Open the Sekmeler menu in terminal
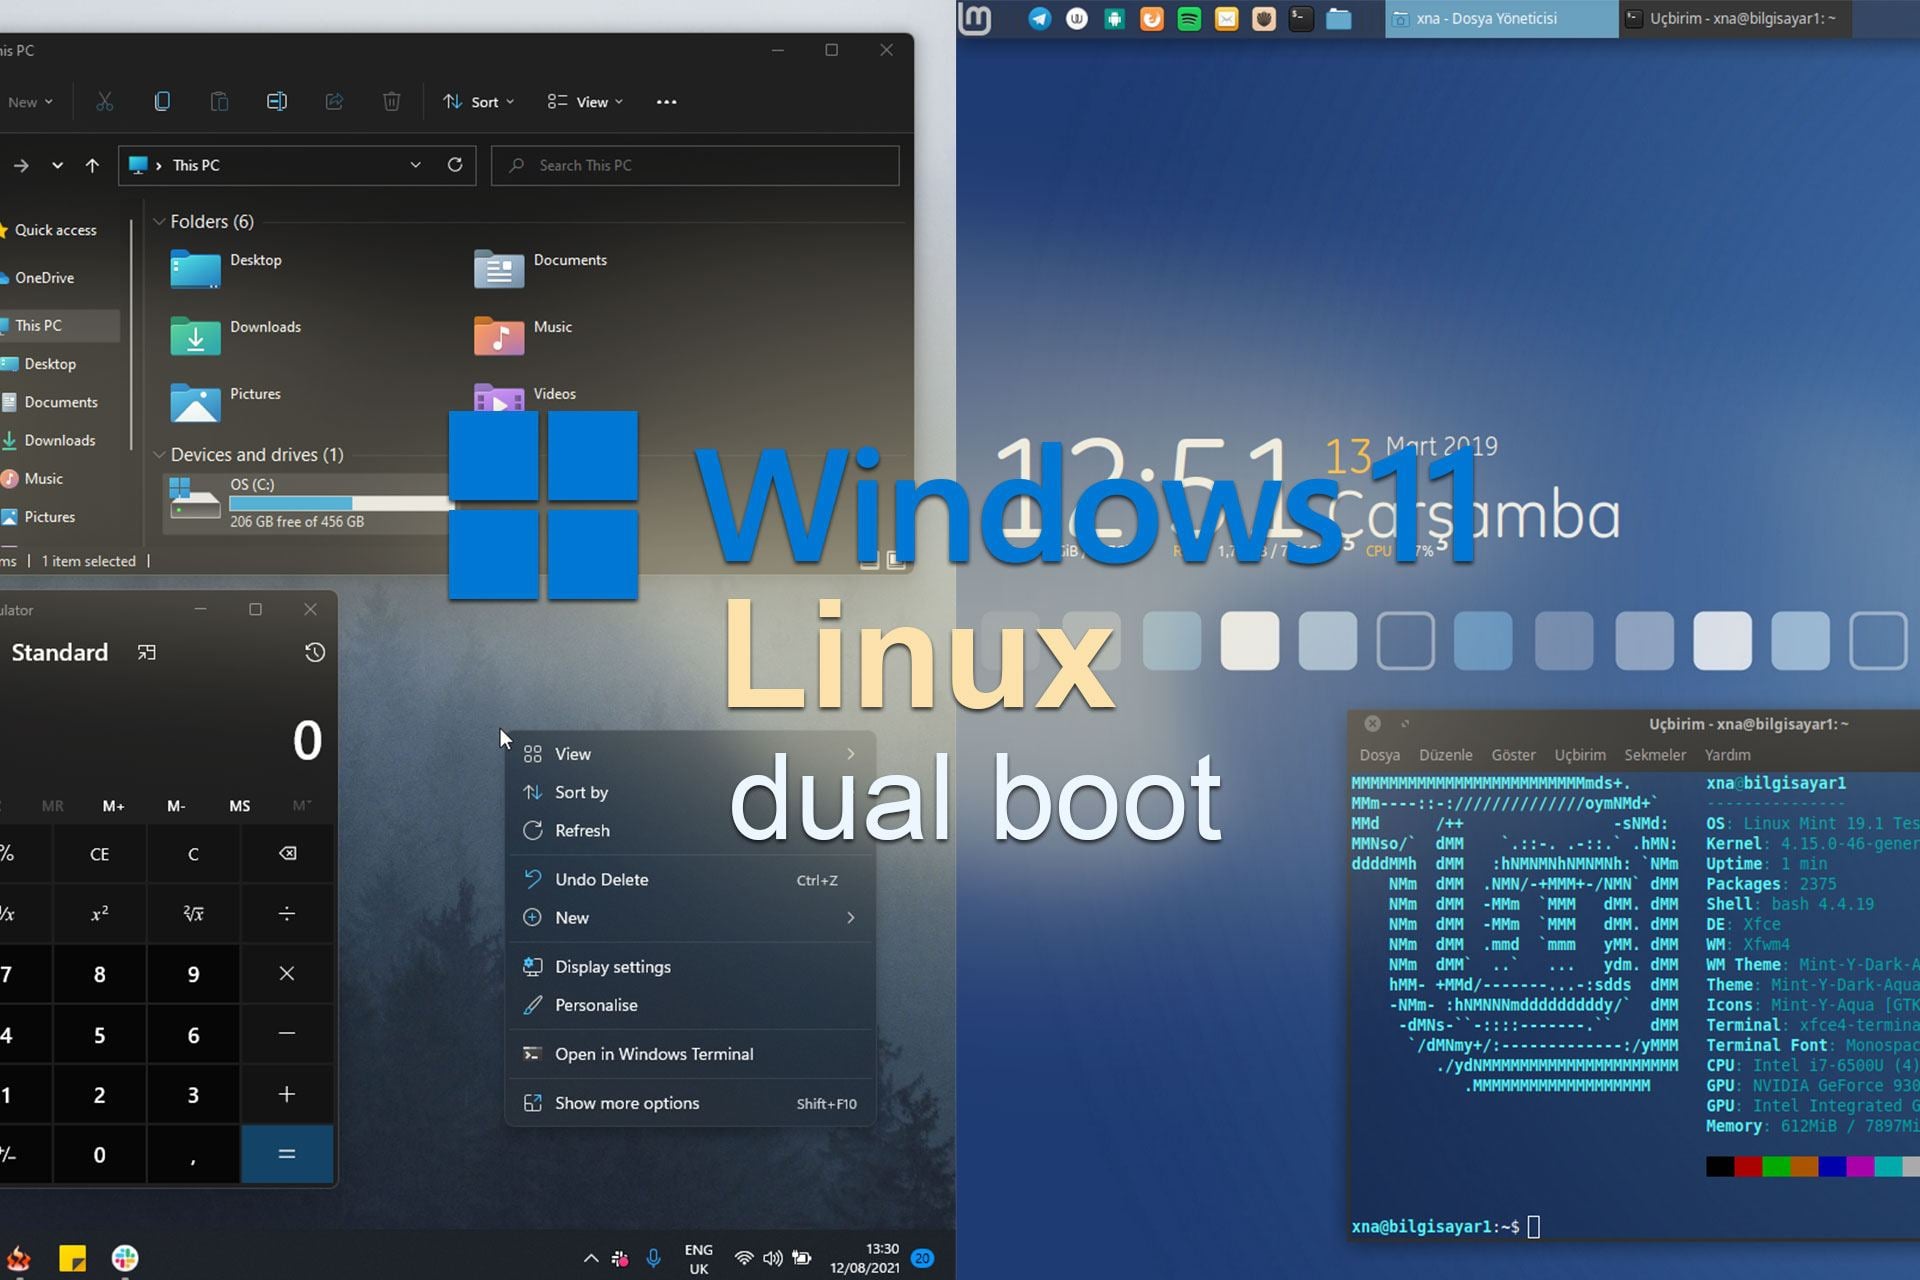 point(1654,755)
